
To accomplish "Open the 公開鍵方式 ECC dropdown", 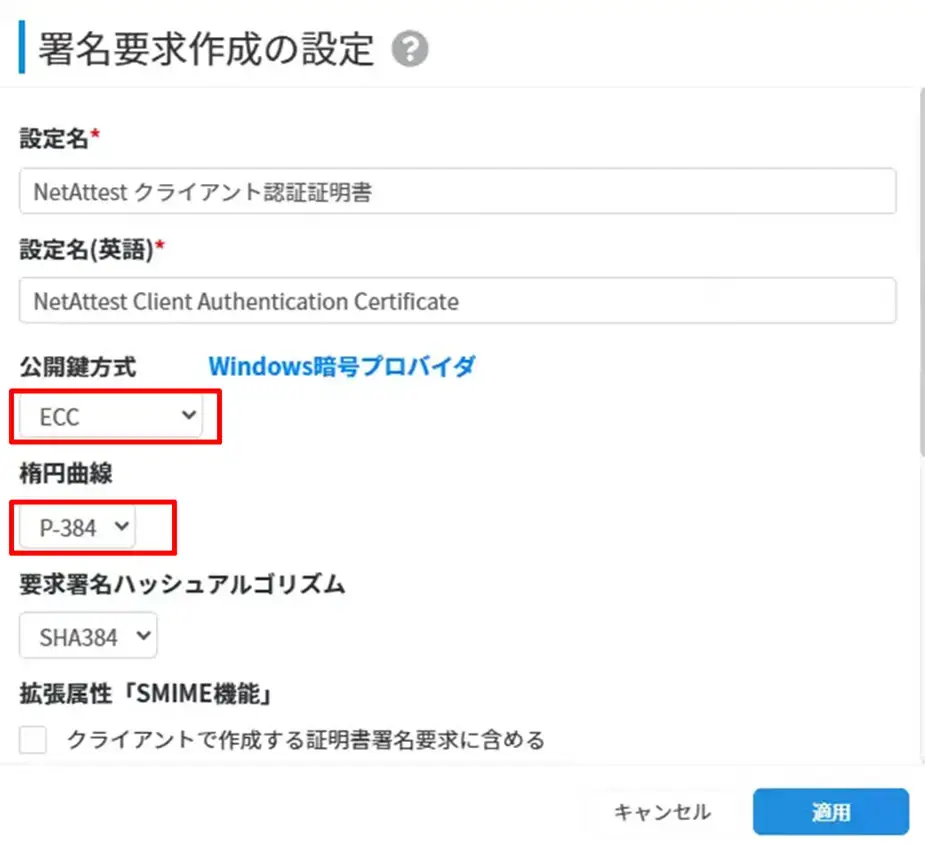I will (x=111, y=417).
